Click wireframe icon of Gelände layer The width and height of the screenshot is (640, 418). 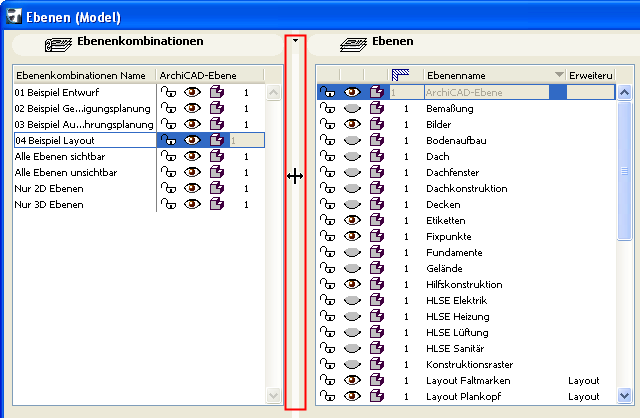tap(377, 268)
